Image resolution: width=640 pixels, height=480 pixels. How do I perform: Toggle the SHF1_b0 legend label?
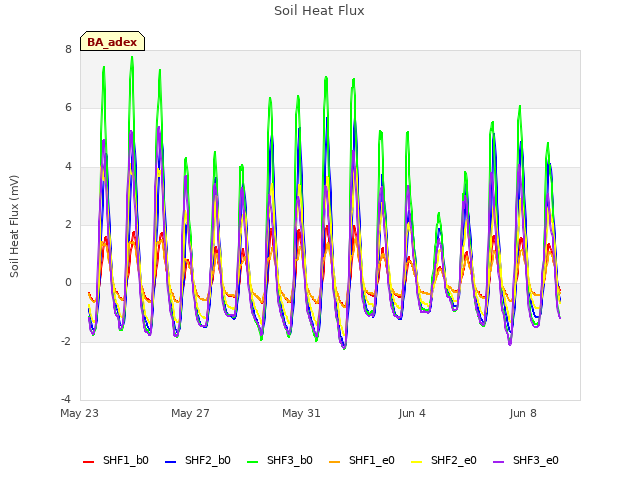126,460
